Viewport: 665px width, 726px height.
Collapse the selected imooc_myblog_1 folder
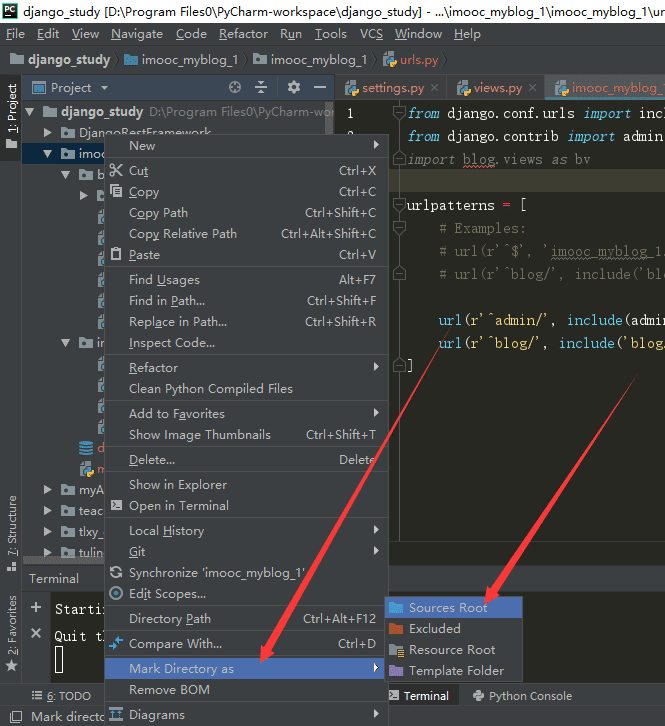coord(47,154)
